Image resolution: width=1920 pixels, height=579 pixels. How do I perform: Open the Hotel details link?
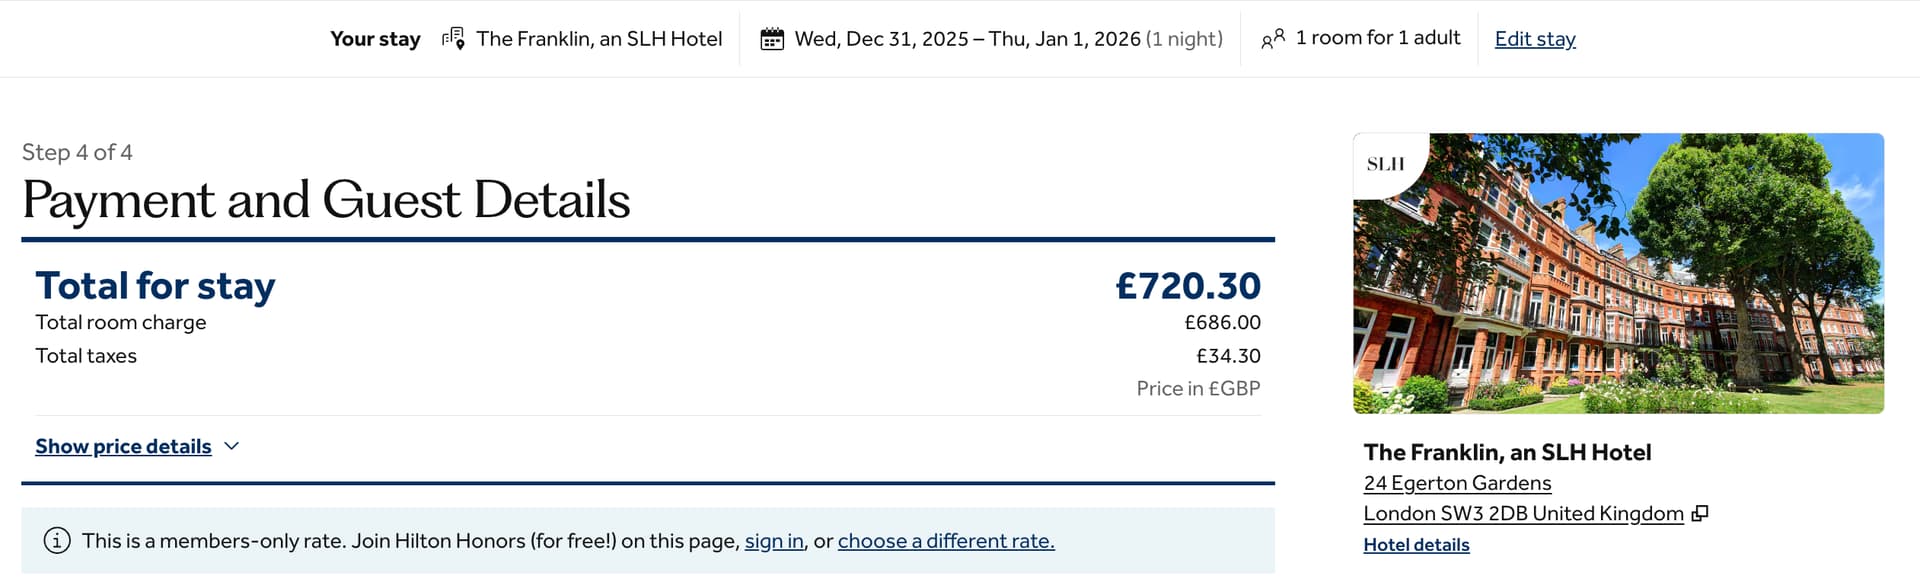[1416, 545]
